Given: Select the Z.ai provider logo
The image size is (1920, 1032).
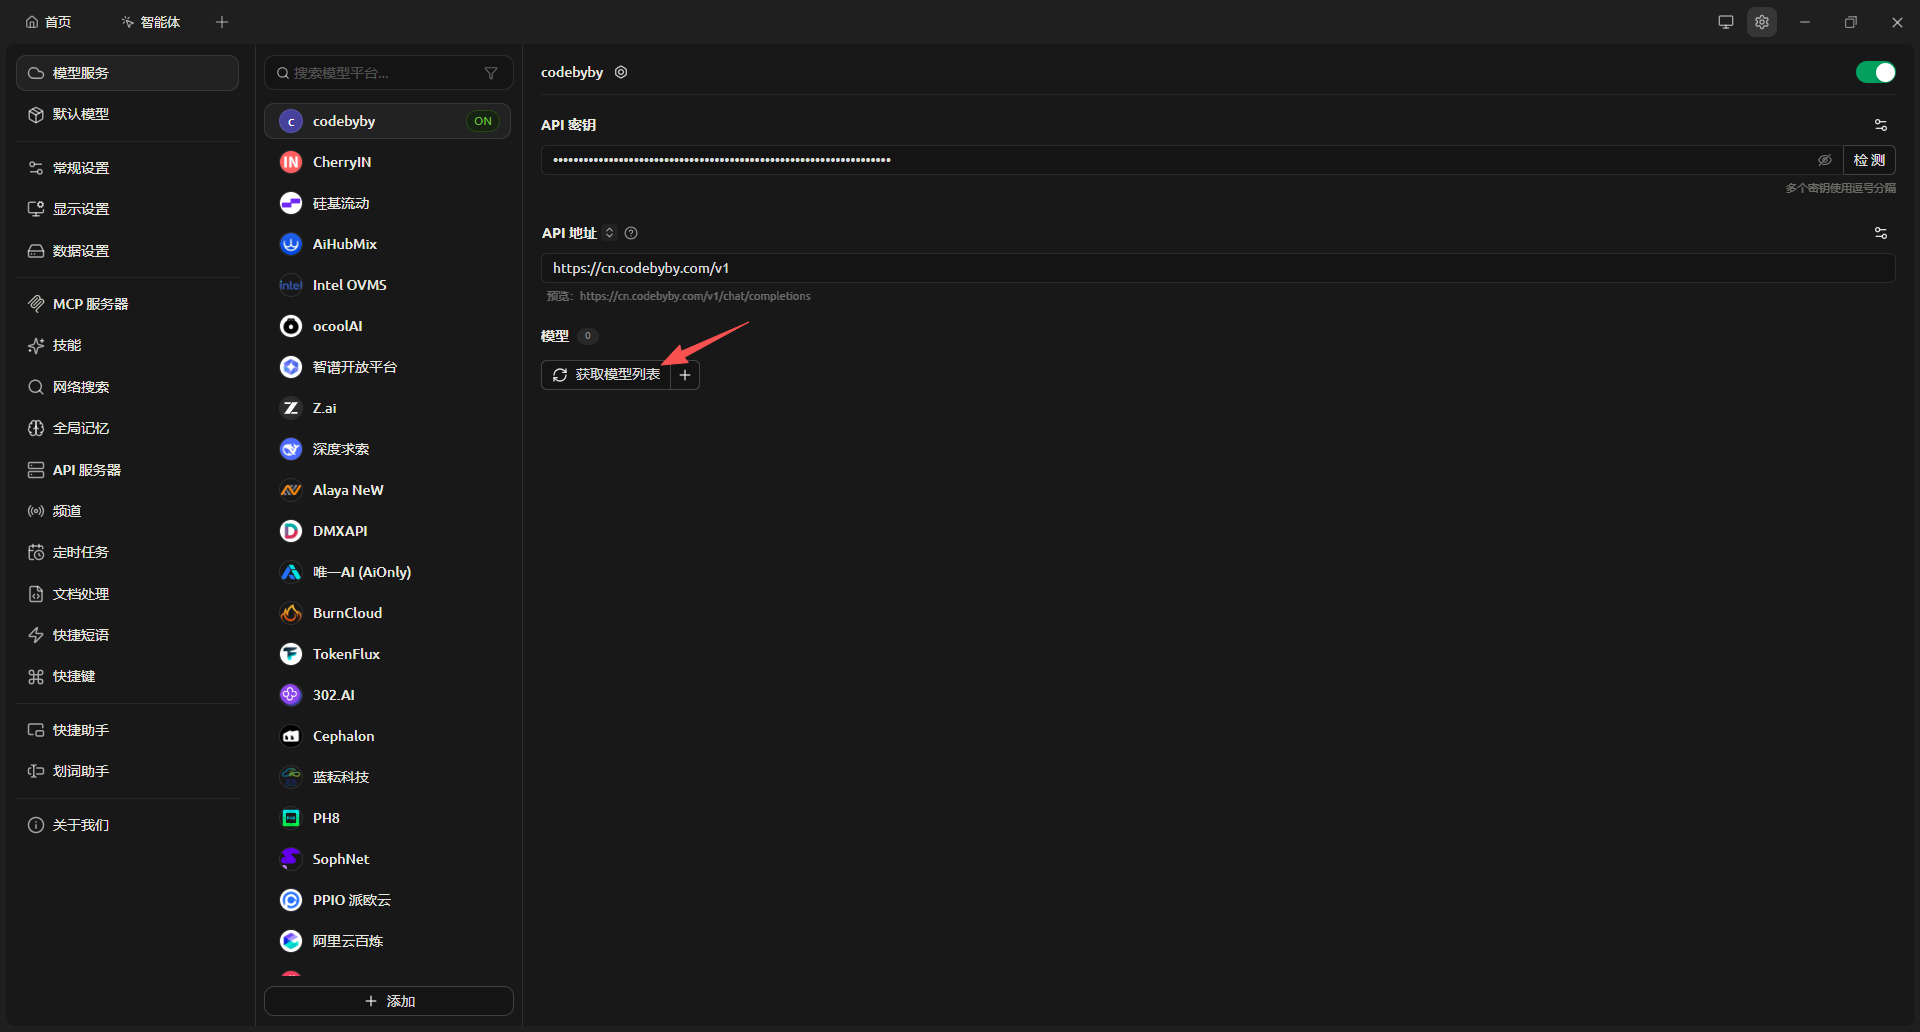Looking at the screenshot, I should [291, 408].
